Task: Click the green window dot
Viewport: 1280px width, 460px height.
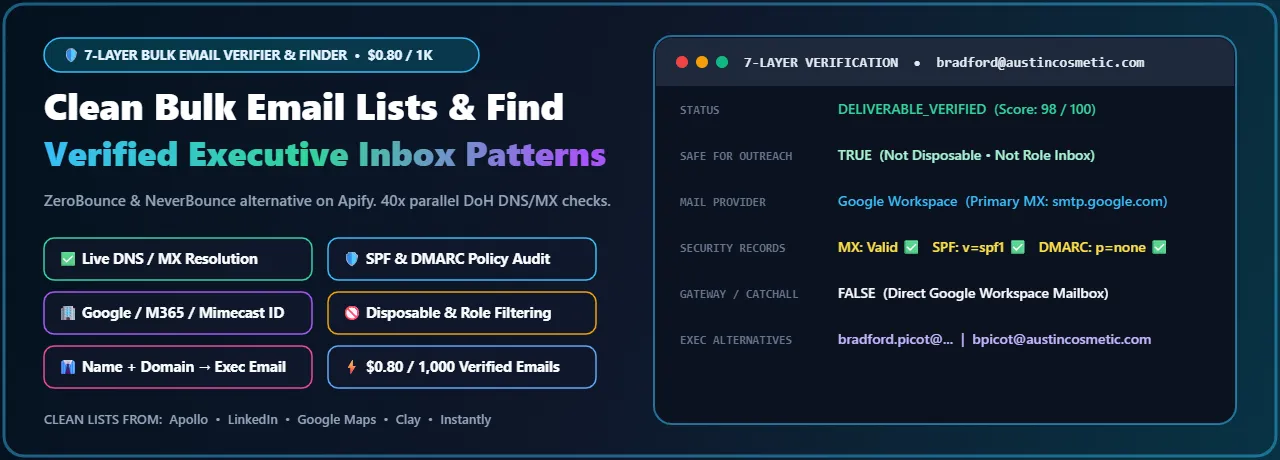Action: tap(722, 62)
